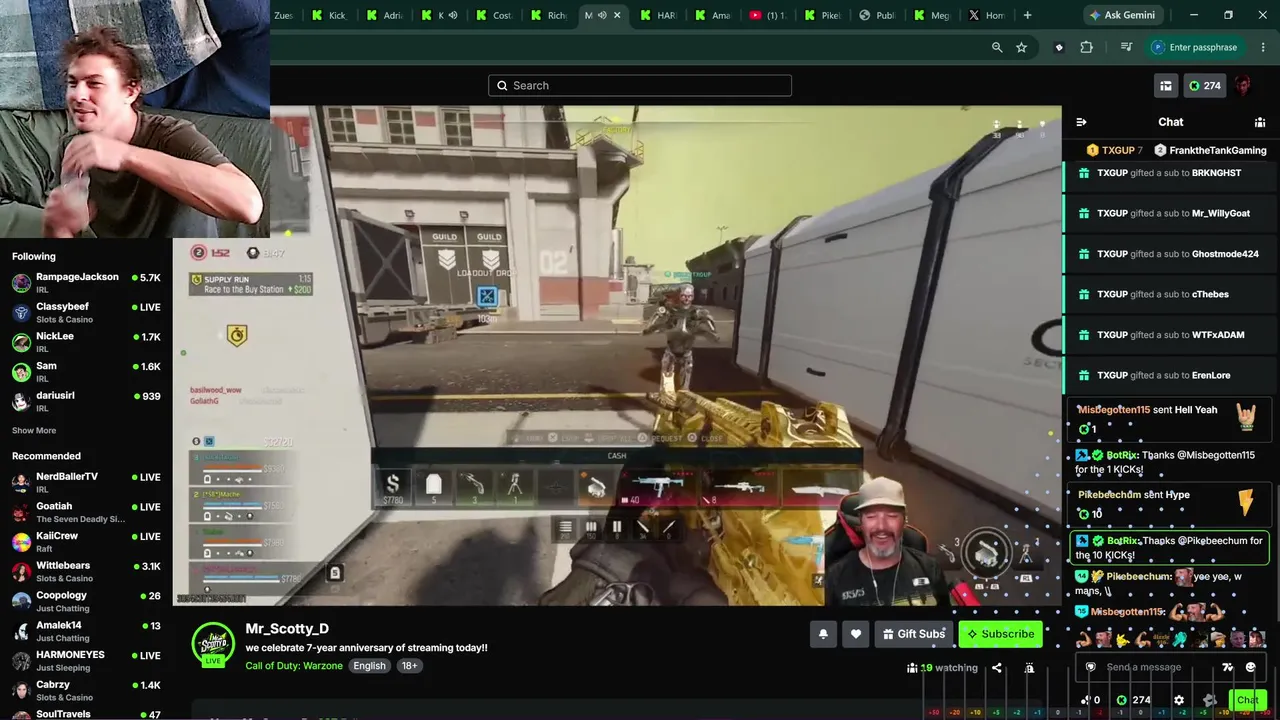Click Wittlebears' avatar in Recommended
1280x720 pixels.
[21, 572]
